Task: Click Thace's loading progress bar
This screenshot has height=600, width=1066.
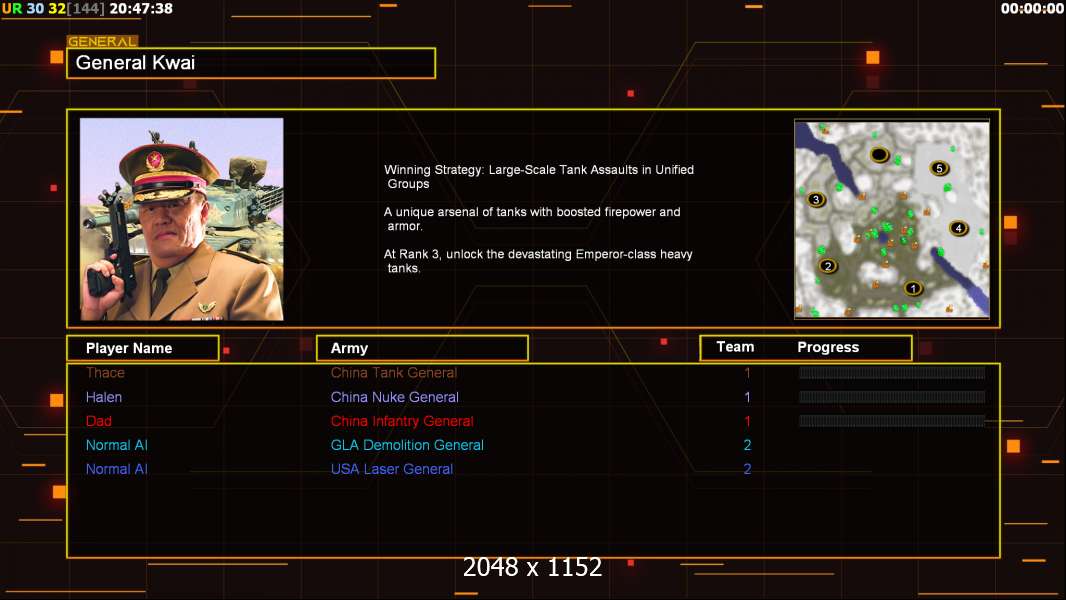Action: [891, 372]
